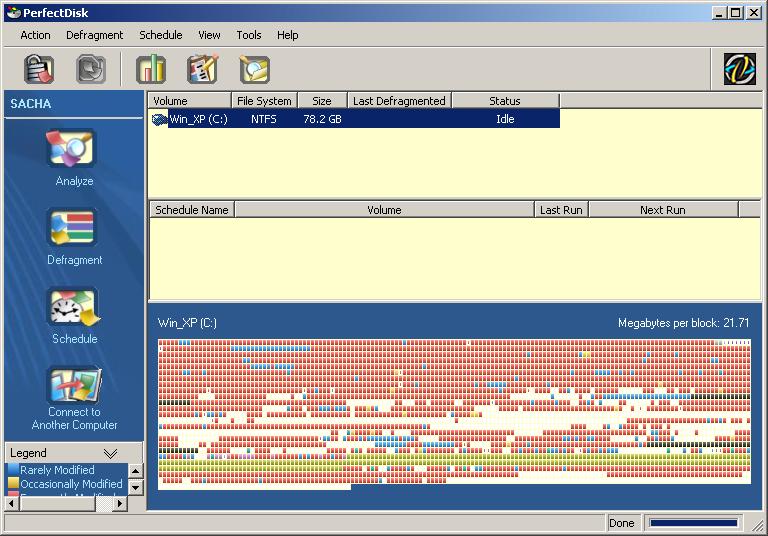
Task: Click the Win_XP (C:) drive map title
Action: [x=187, y=323]
